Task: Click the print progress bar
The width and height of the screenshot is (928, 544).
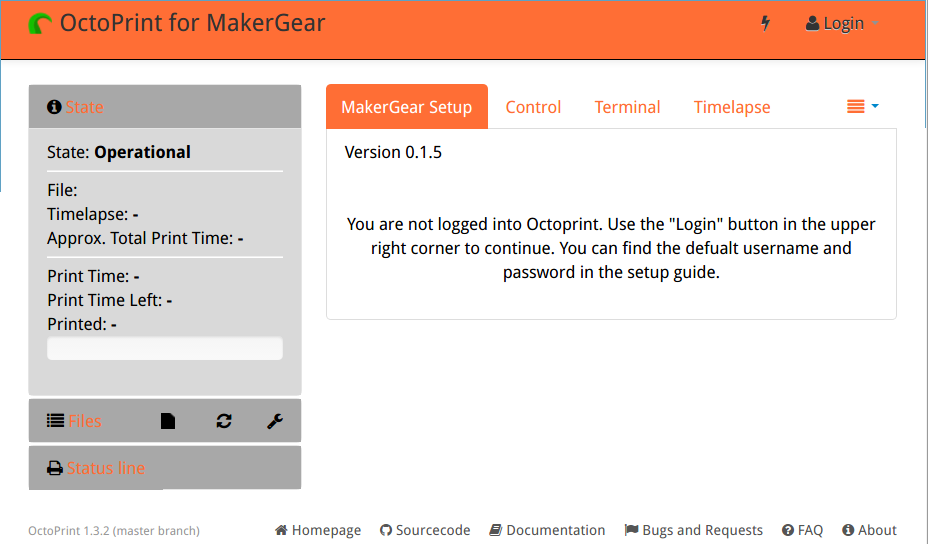Action: pyautogui.click(x=165, y=348)
